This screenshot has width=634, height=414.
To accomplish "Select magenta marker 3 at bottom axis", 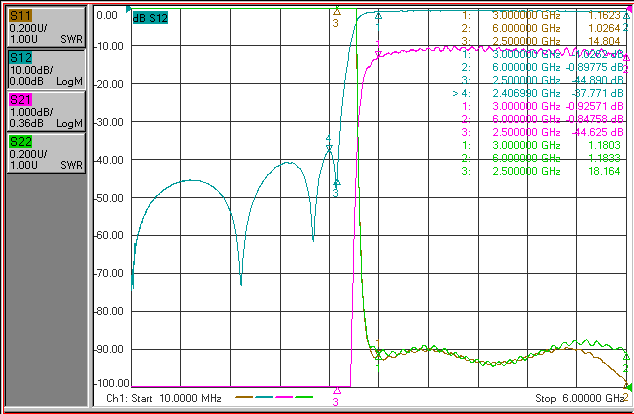I will 336,391.
